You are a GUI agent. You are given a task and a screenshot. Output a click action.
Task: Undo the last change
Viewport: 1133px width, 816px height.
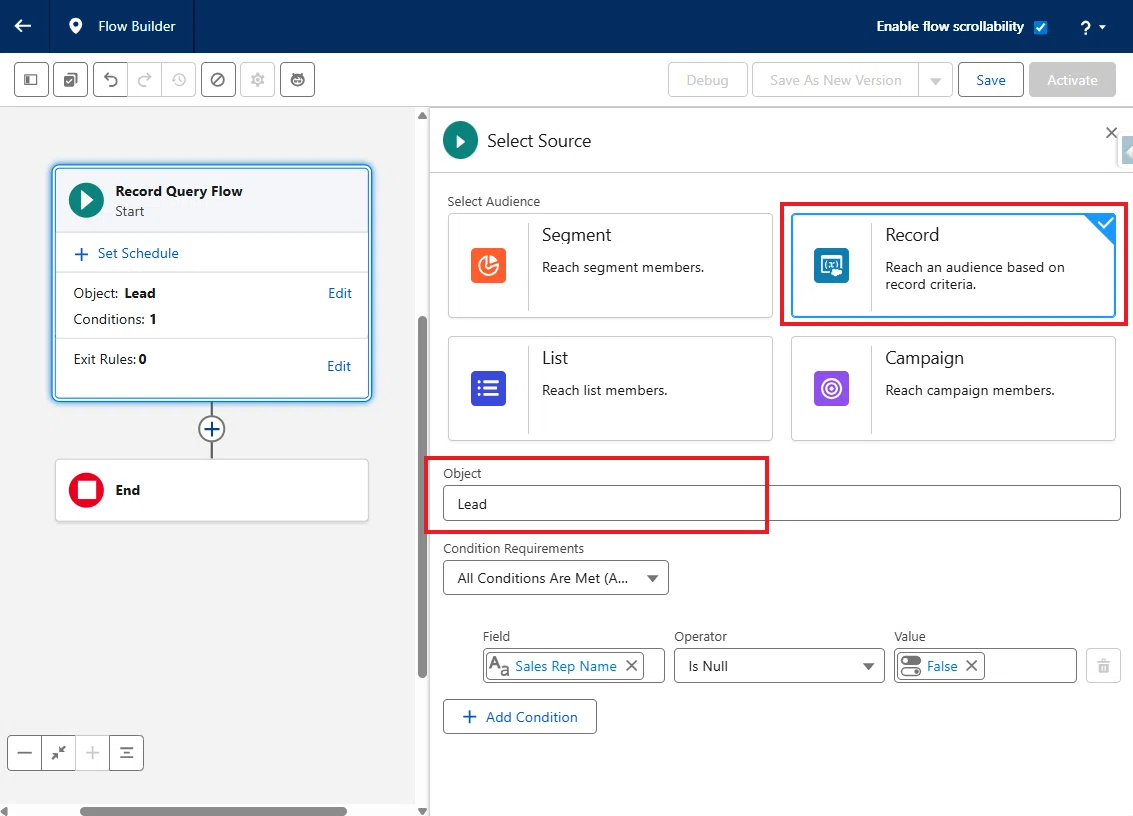111,80
